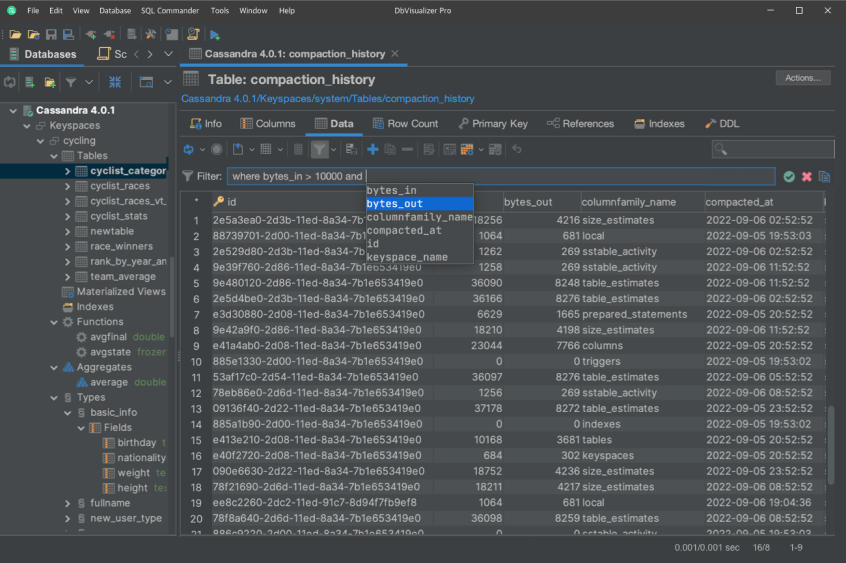Collapse the cycling keyspace node
The width and height of the screenshot is (846, 563).
pyautogui.click(x=40, y=141)
